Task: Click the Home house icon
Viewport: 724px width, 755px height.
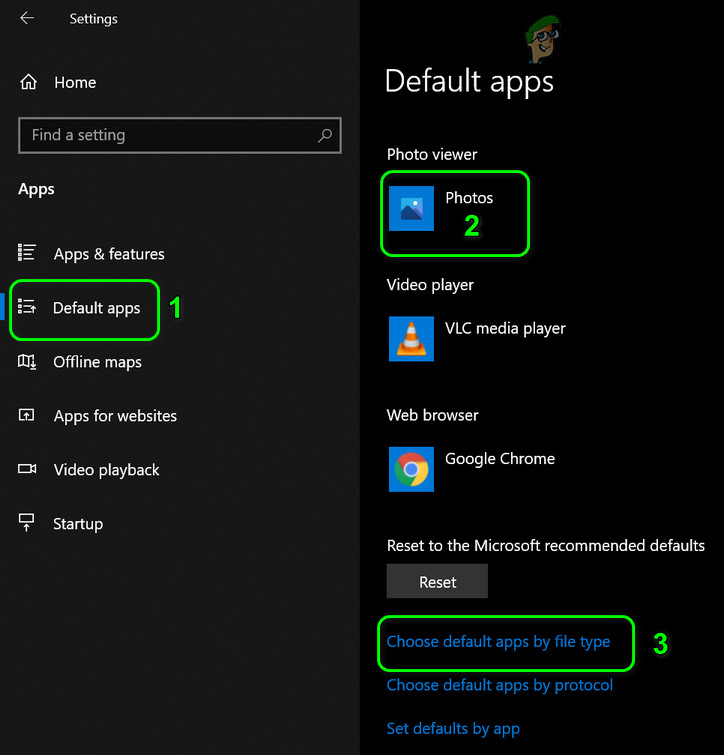Action: [x=29, y=82]
